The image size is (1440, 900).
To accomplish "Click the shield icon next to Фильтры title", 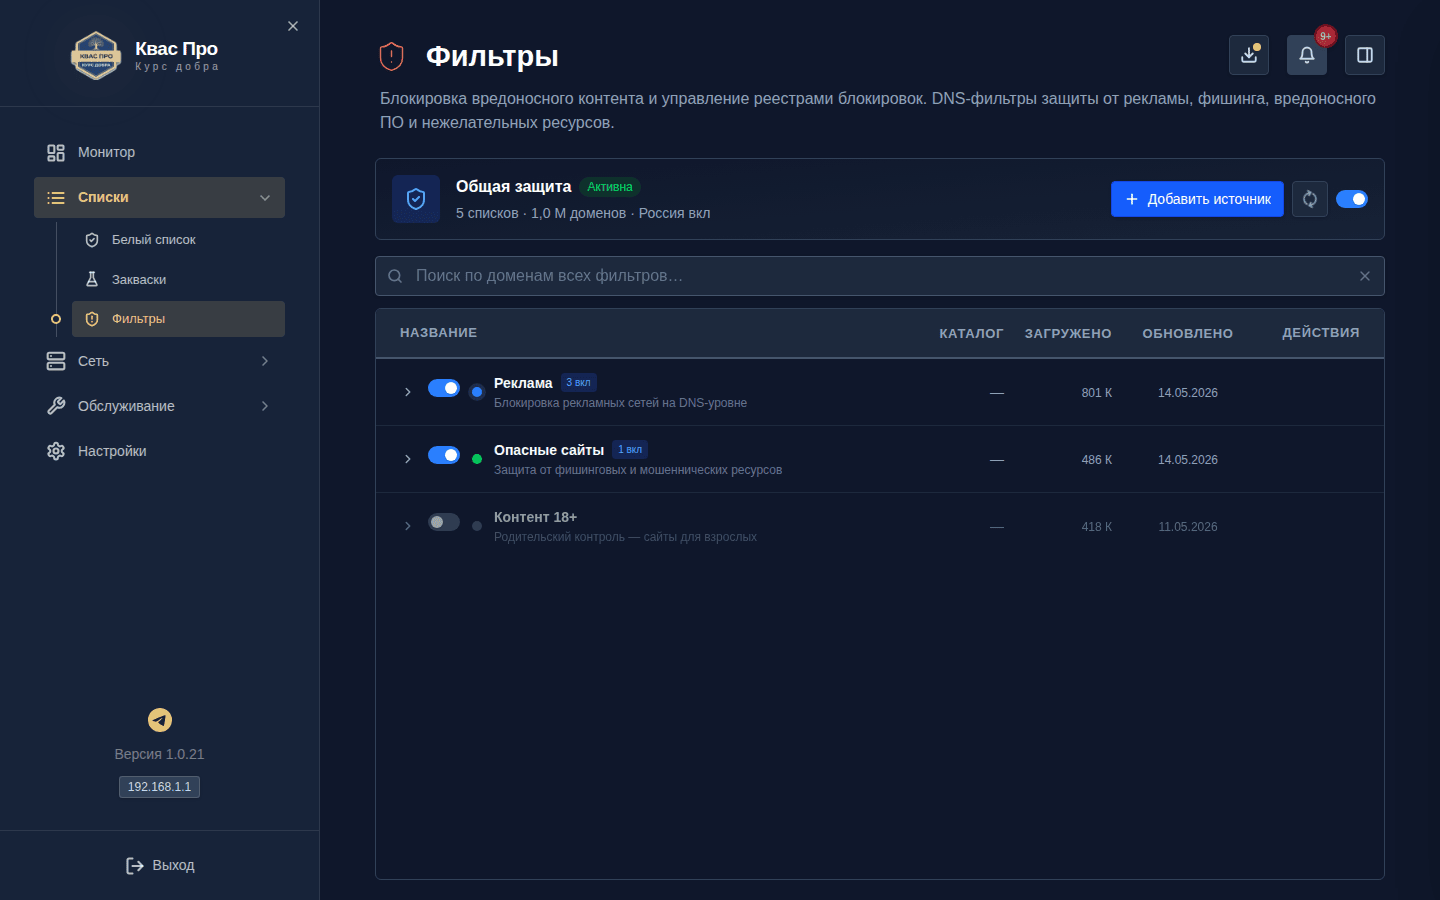I will (392, 56).
